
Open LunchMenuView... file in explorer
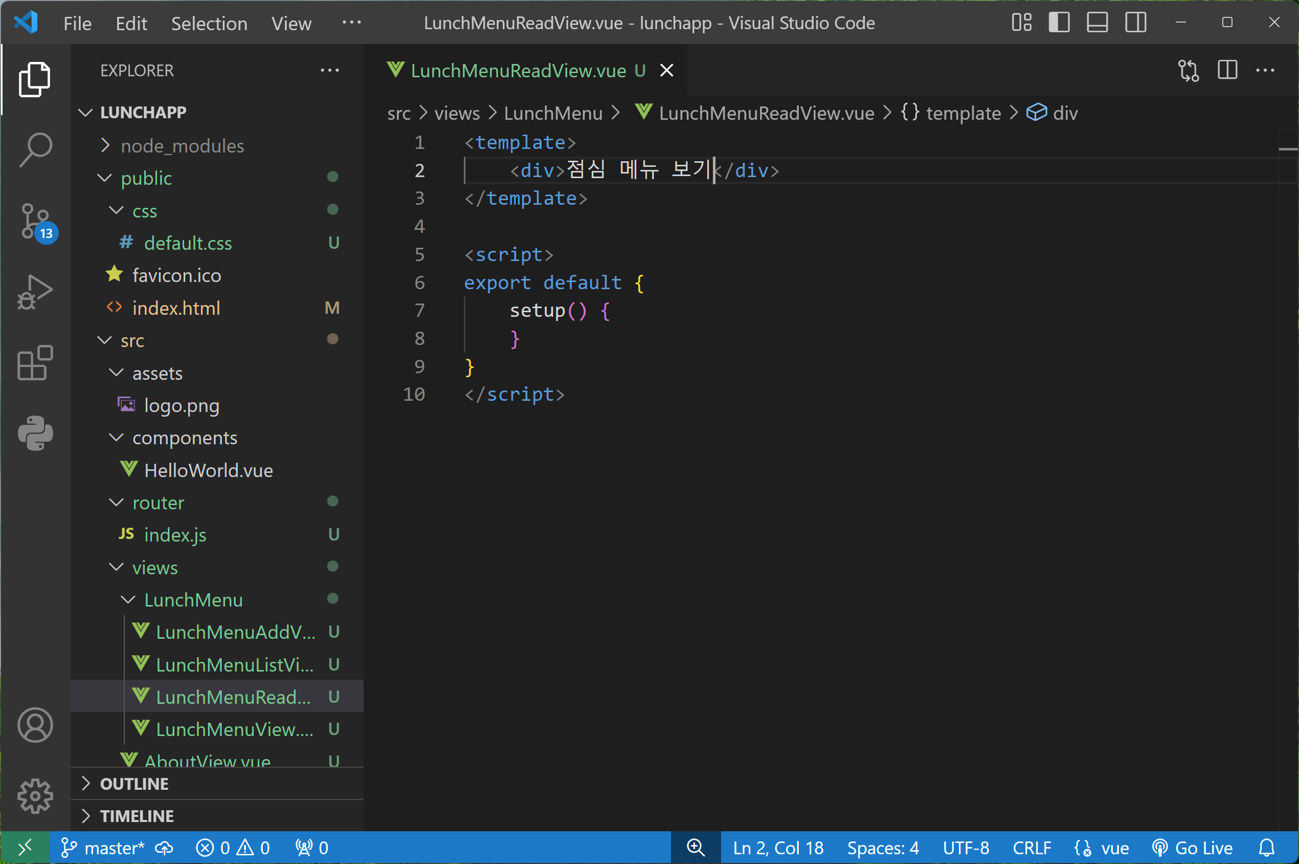click(x=217, y=729)
